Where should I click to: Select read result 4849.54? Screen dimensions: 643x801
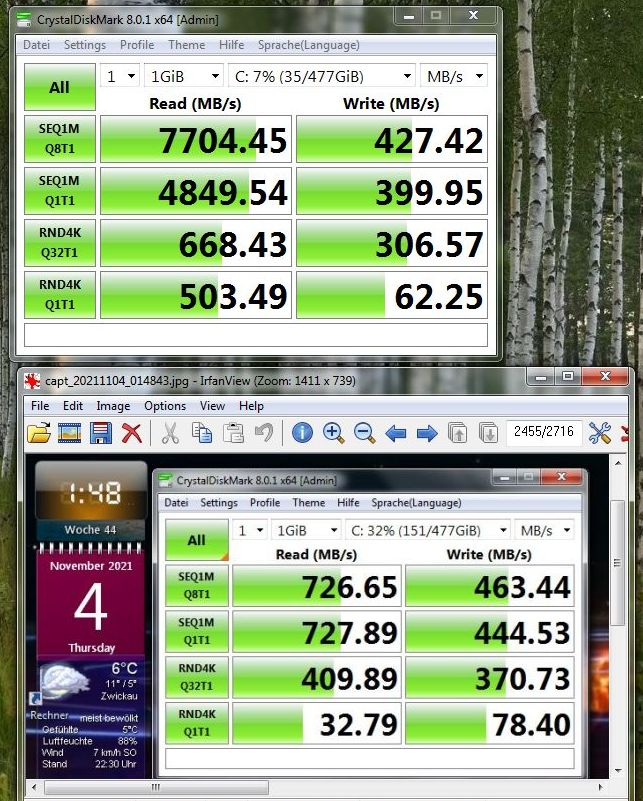pyautogui.click(x=196, y=191)
